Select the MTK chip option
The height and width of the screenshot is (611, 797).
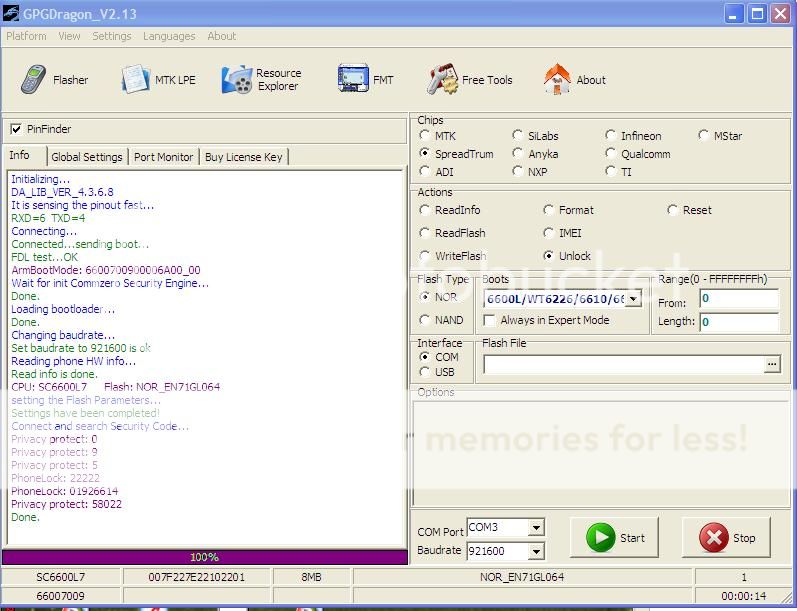coord(424,136)
